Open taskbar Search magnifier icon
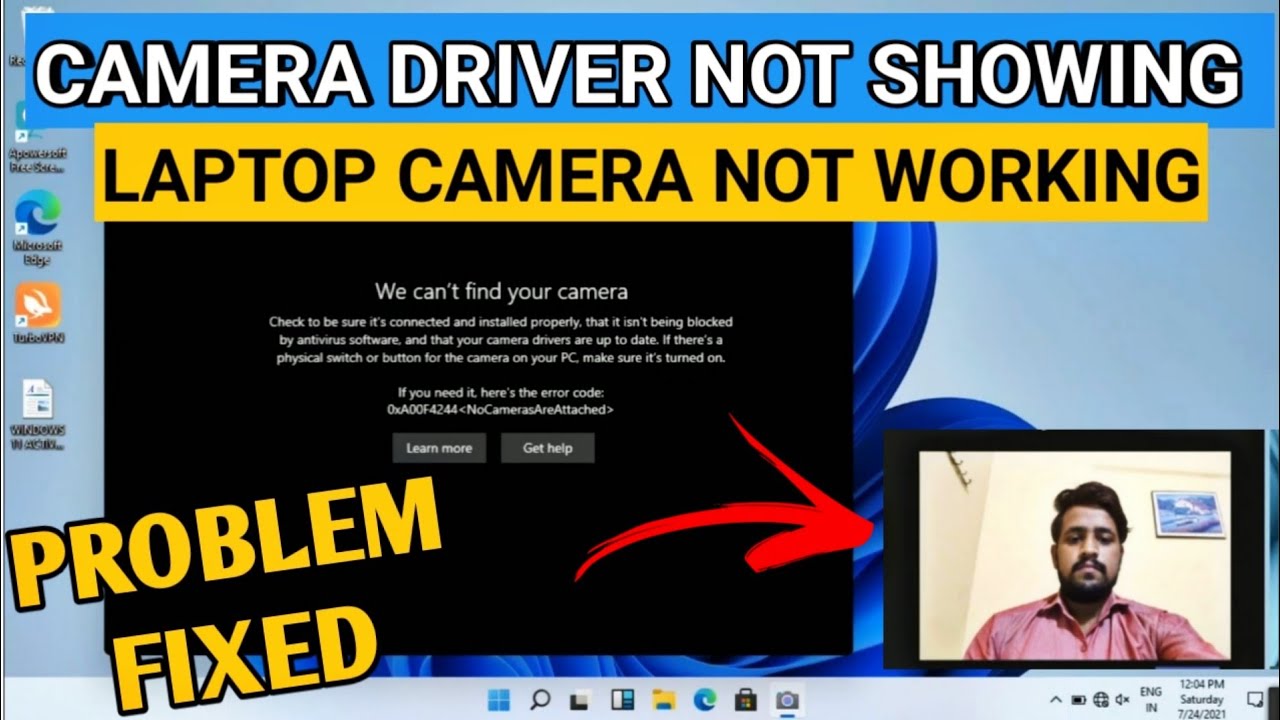 click(x=540, y=699)
